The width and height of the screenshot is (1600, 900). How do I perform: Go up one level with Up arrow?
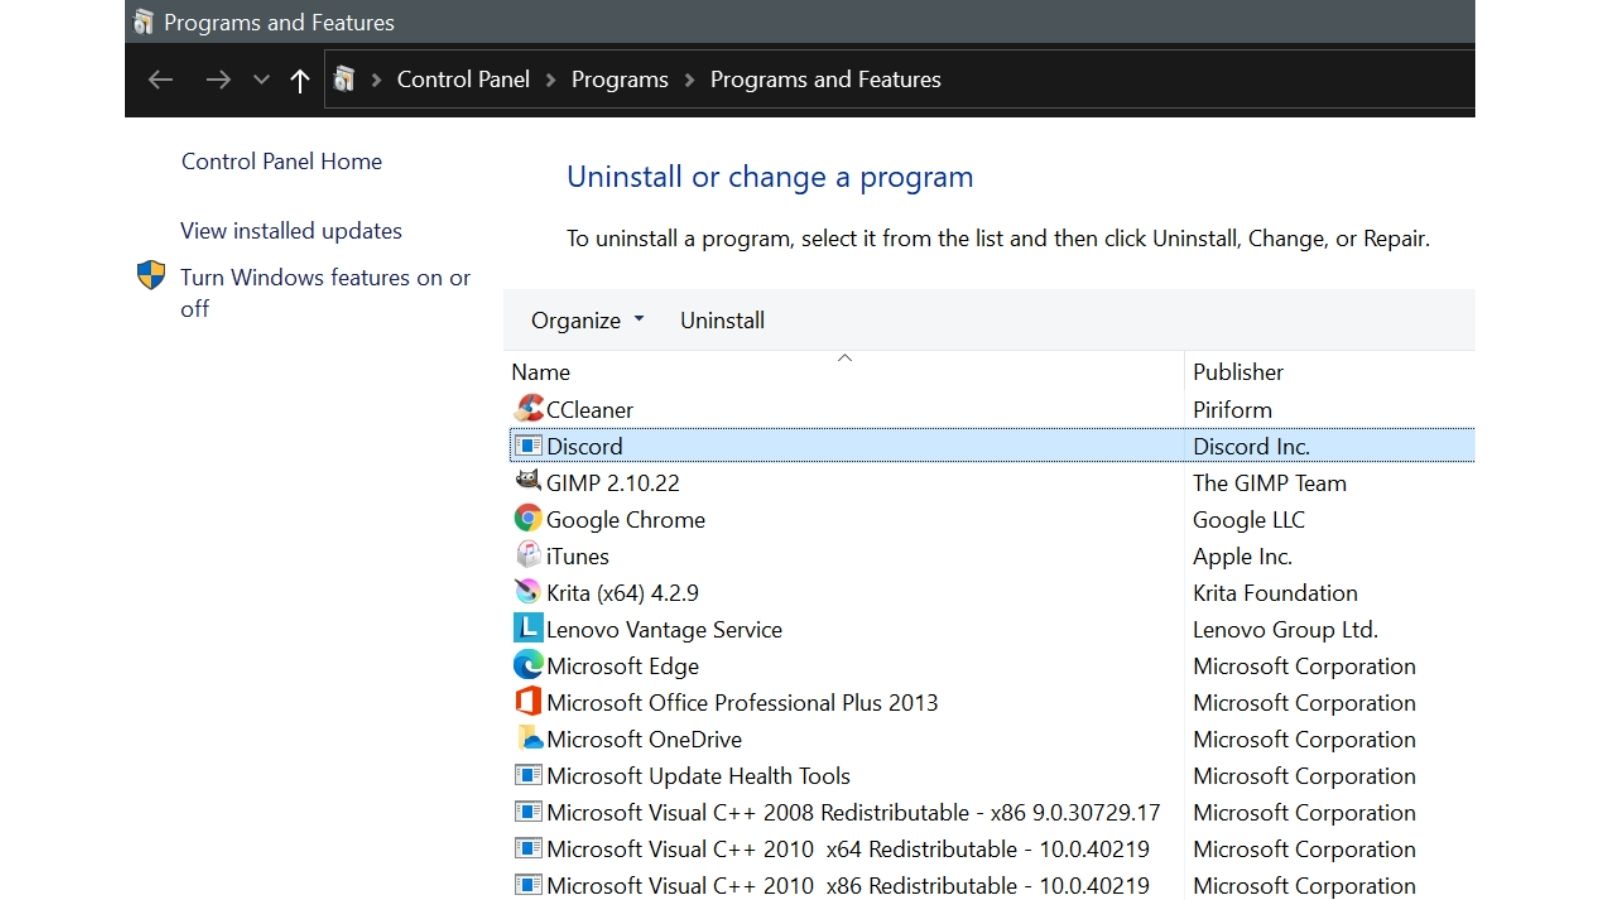click(x=299, y=80)
